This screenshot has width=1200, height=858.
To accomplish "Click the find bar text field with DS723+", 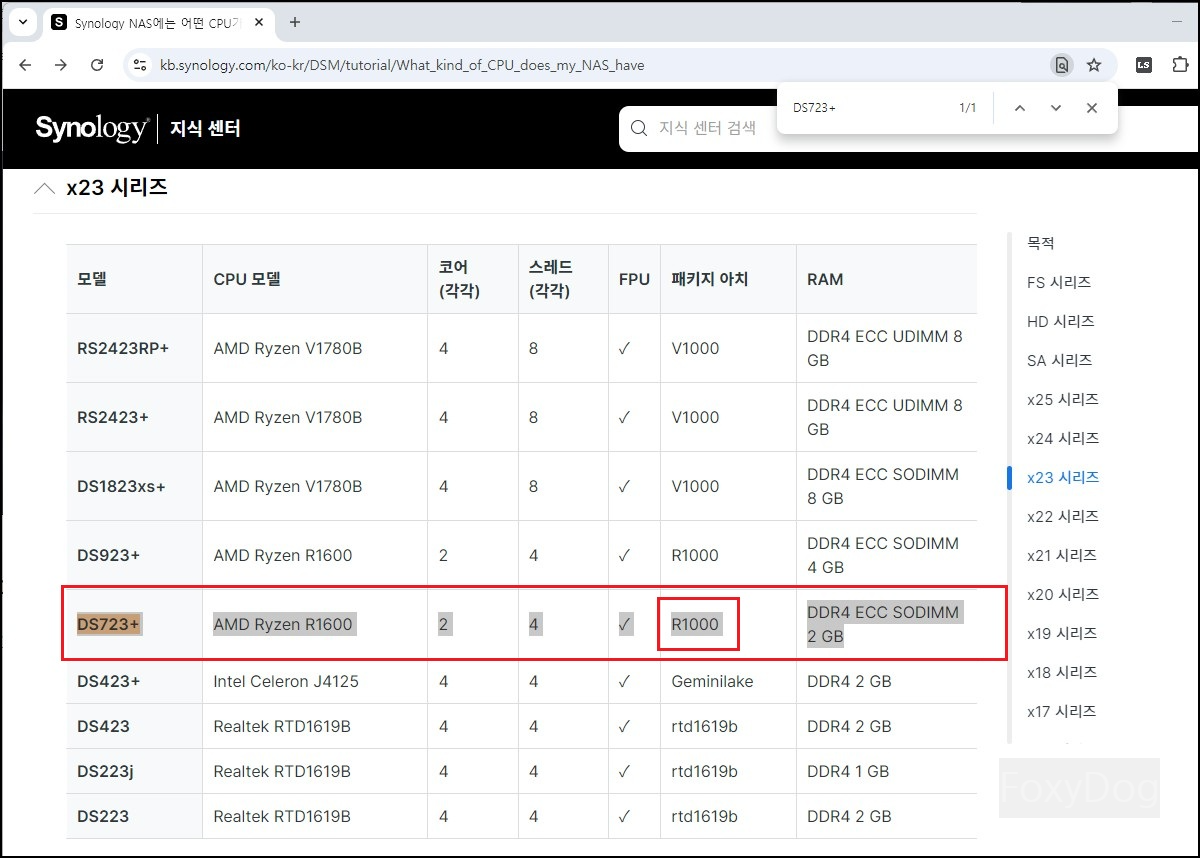I will tap(865, 108).
